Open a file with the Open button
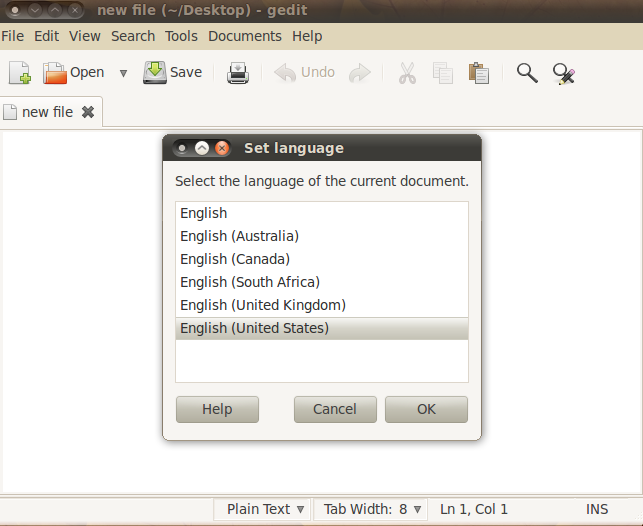 tap(74, 73)
